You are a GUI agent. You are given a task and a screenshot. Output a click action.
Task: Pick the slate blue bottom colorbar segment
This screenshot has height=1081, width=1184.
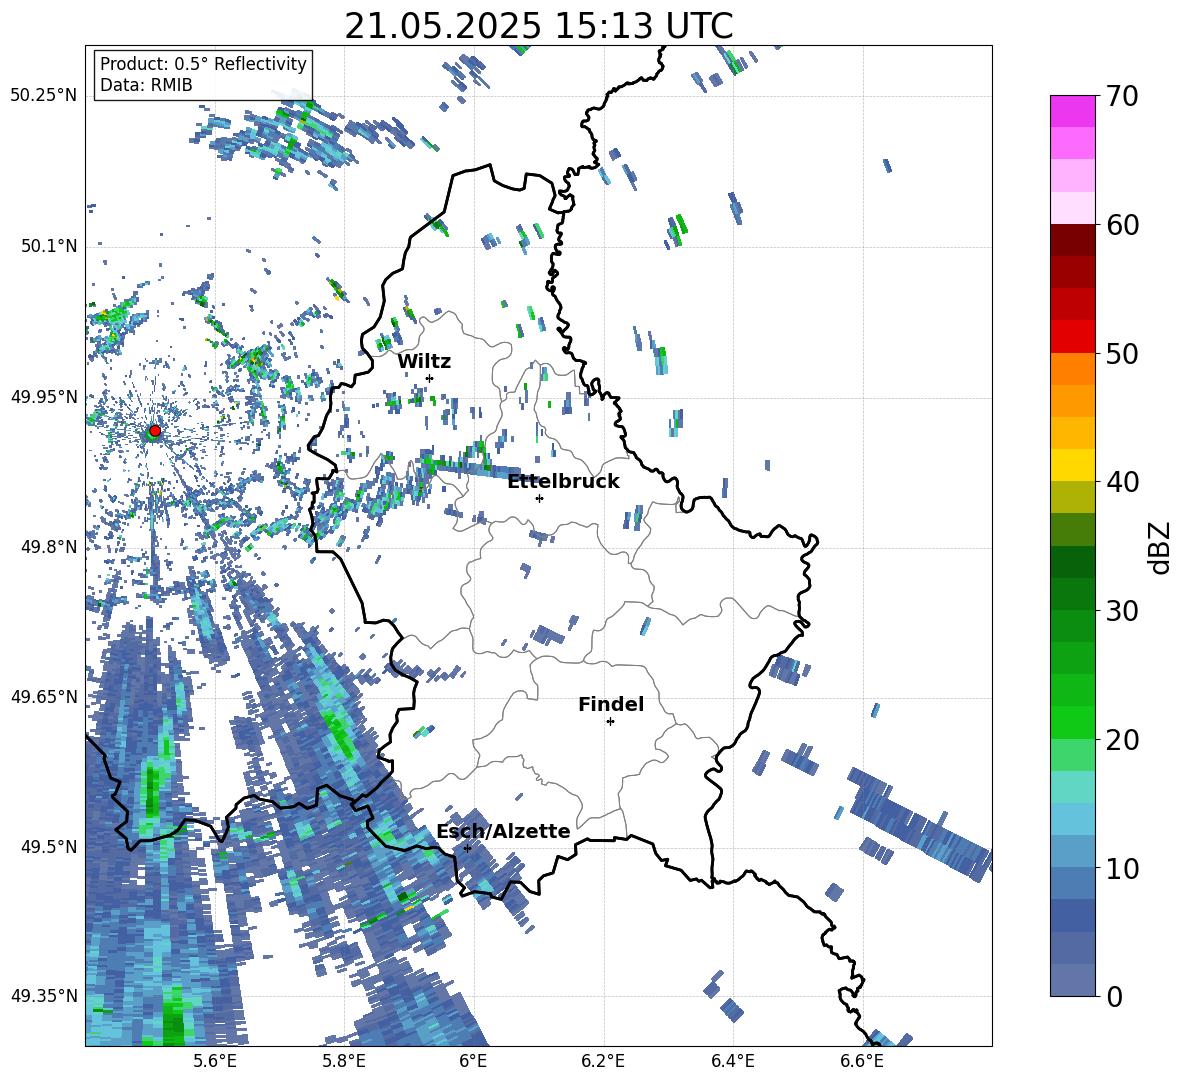coord(1072,980)
